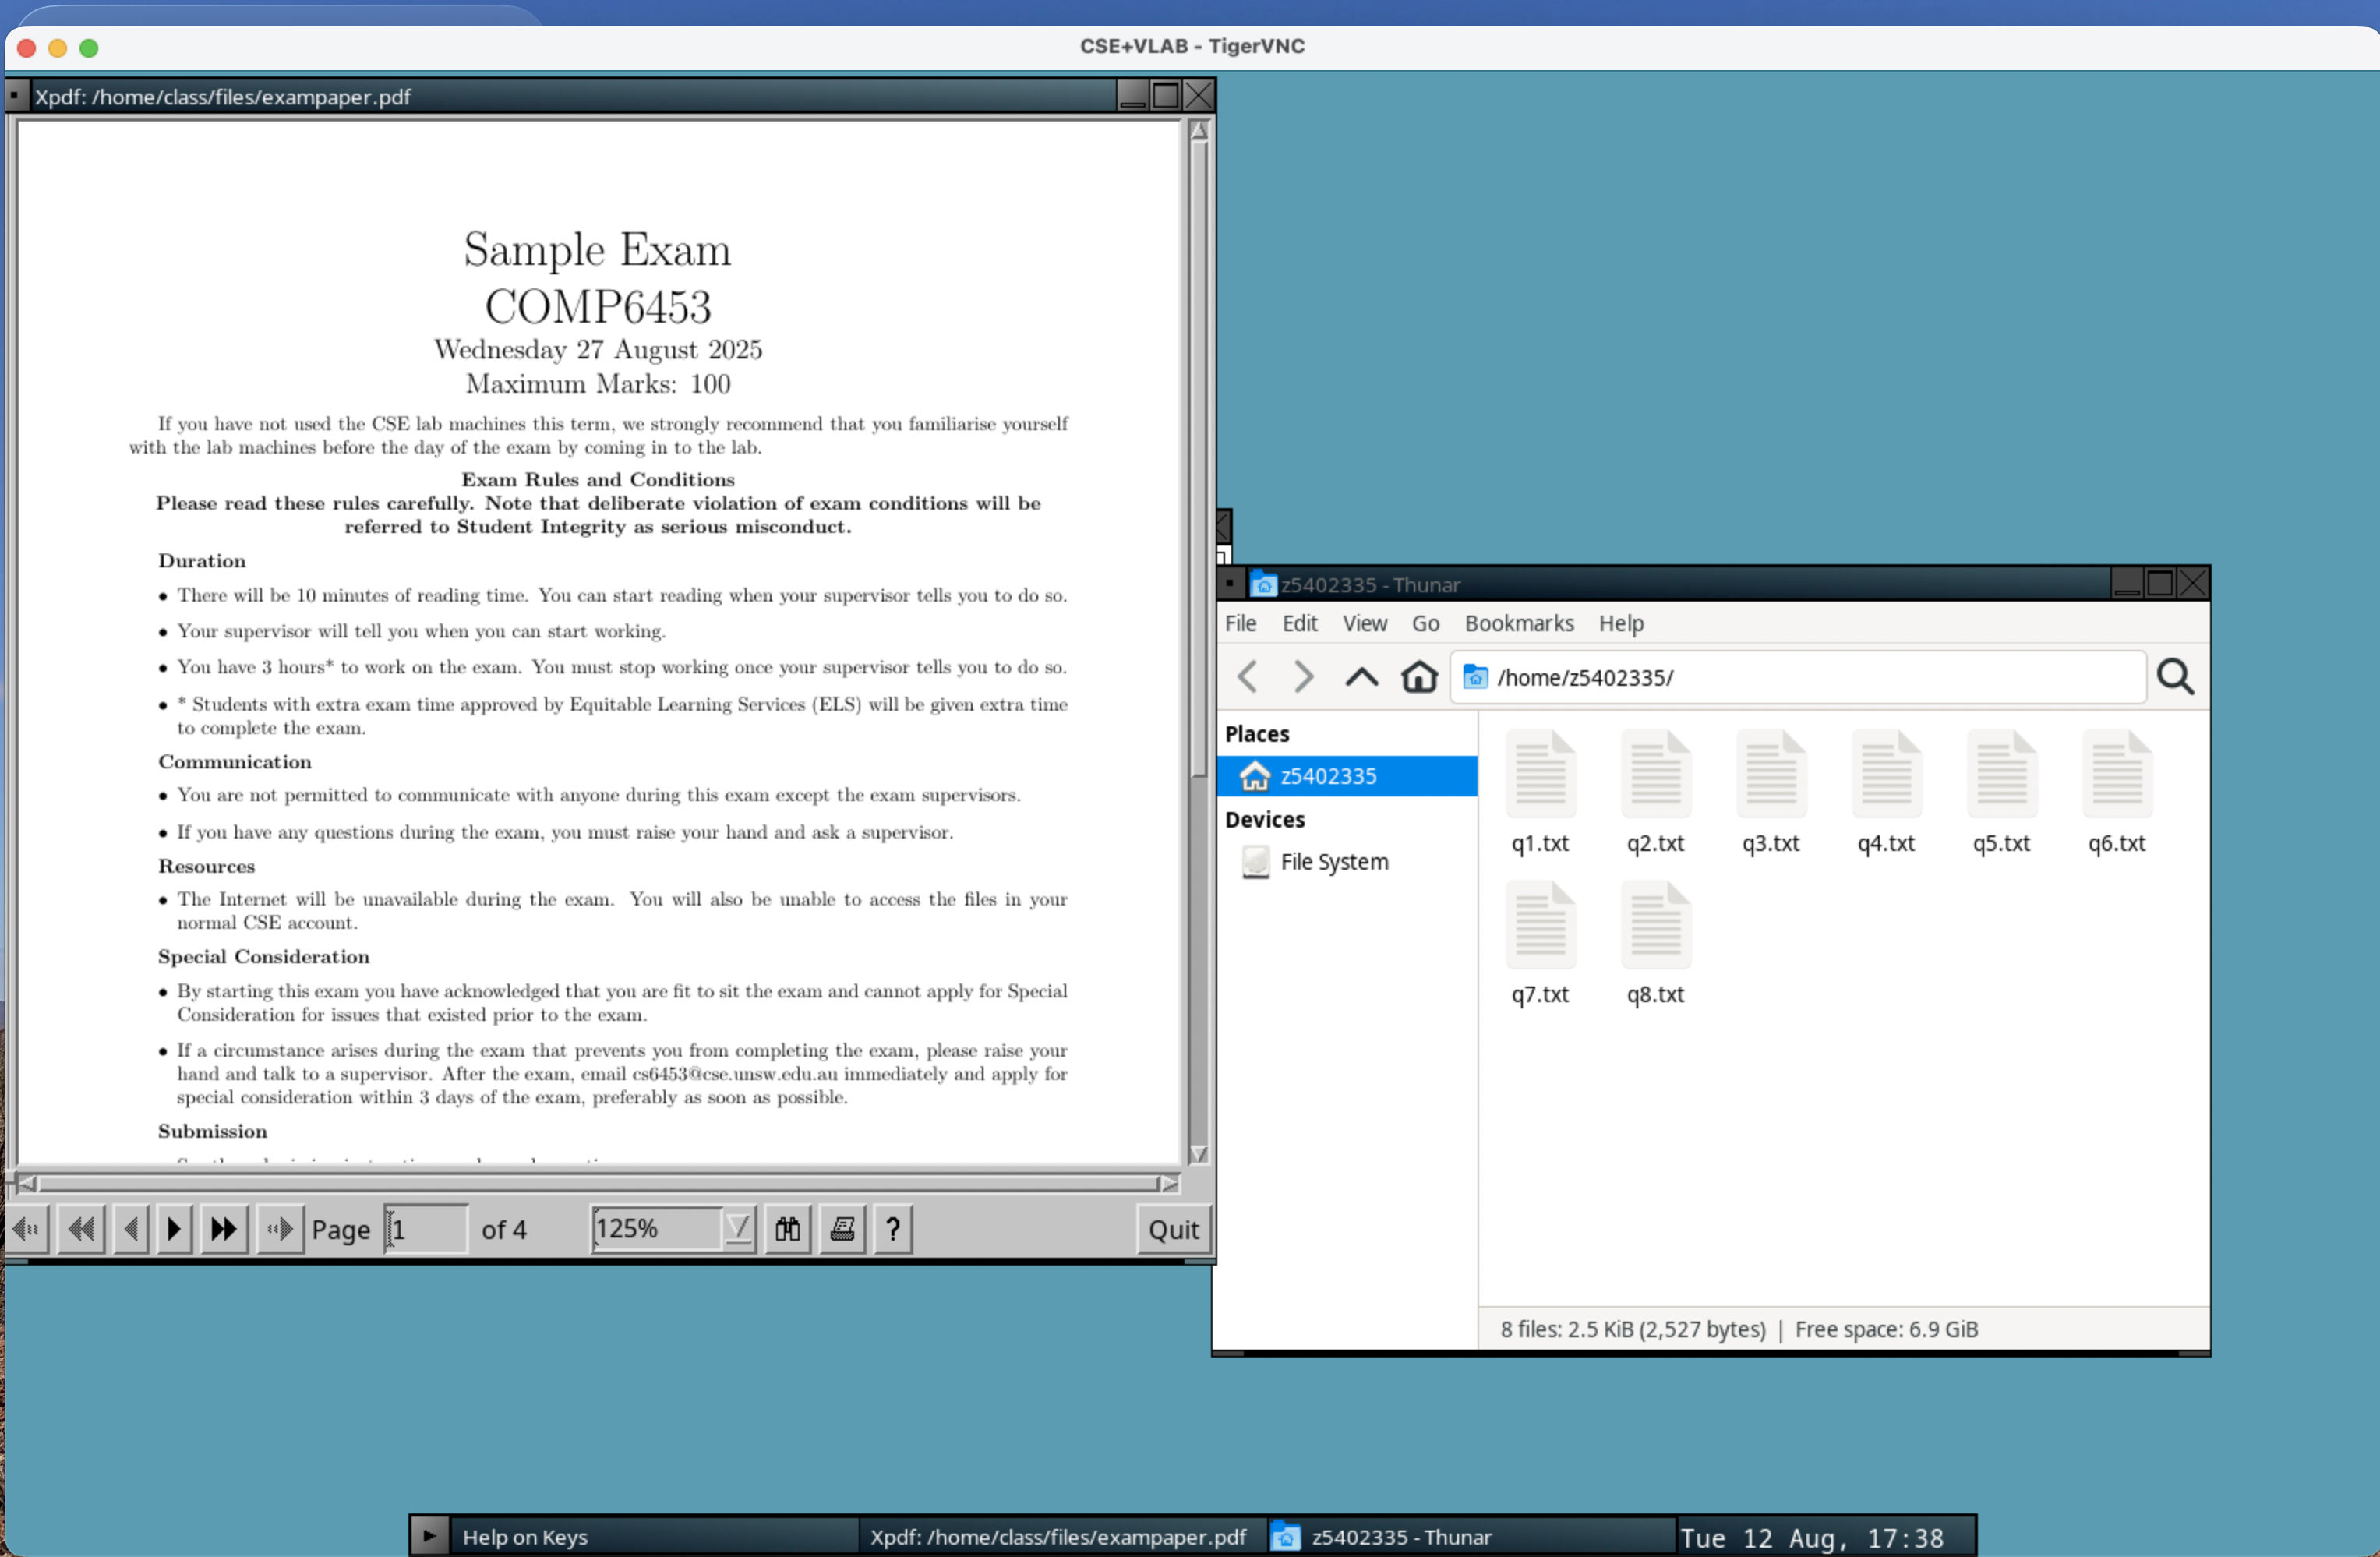Select the q3.txt file

[x=1770, y=792]
